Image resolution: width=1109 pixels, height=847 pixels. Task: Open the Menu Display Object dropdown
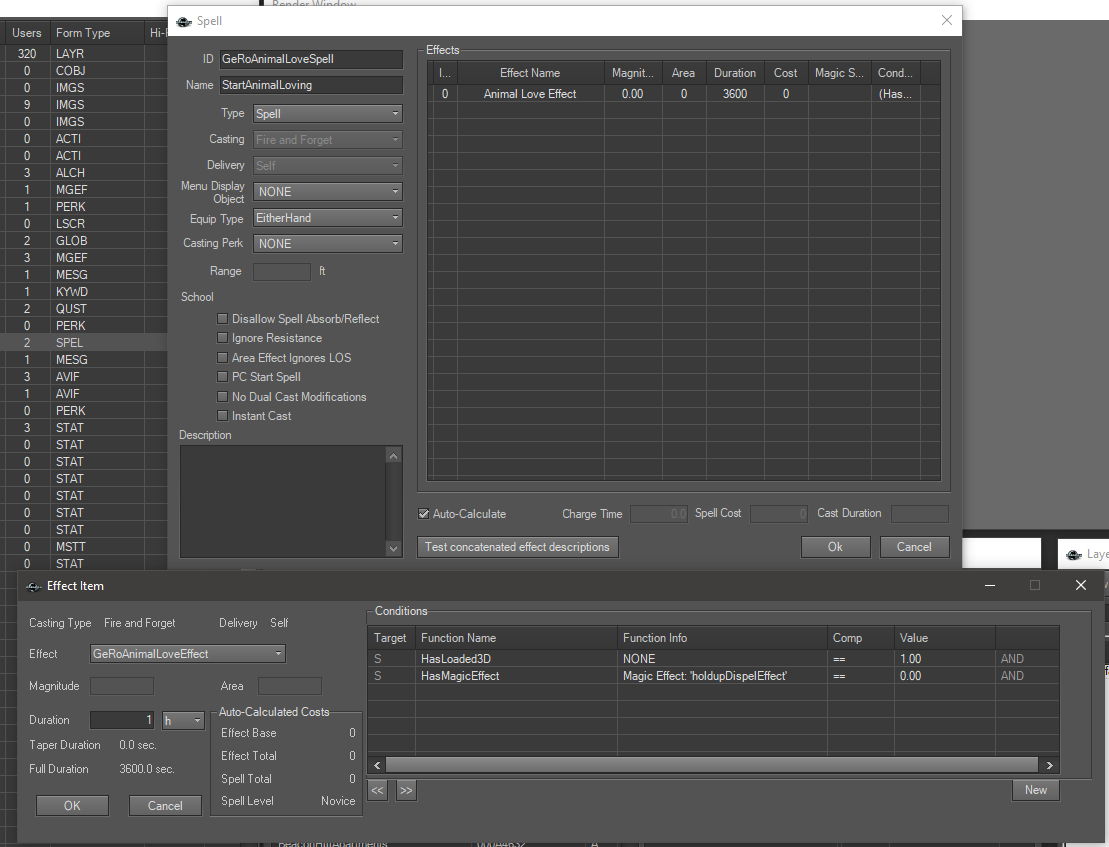(x=327, y=192)
